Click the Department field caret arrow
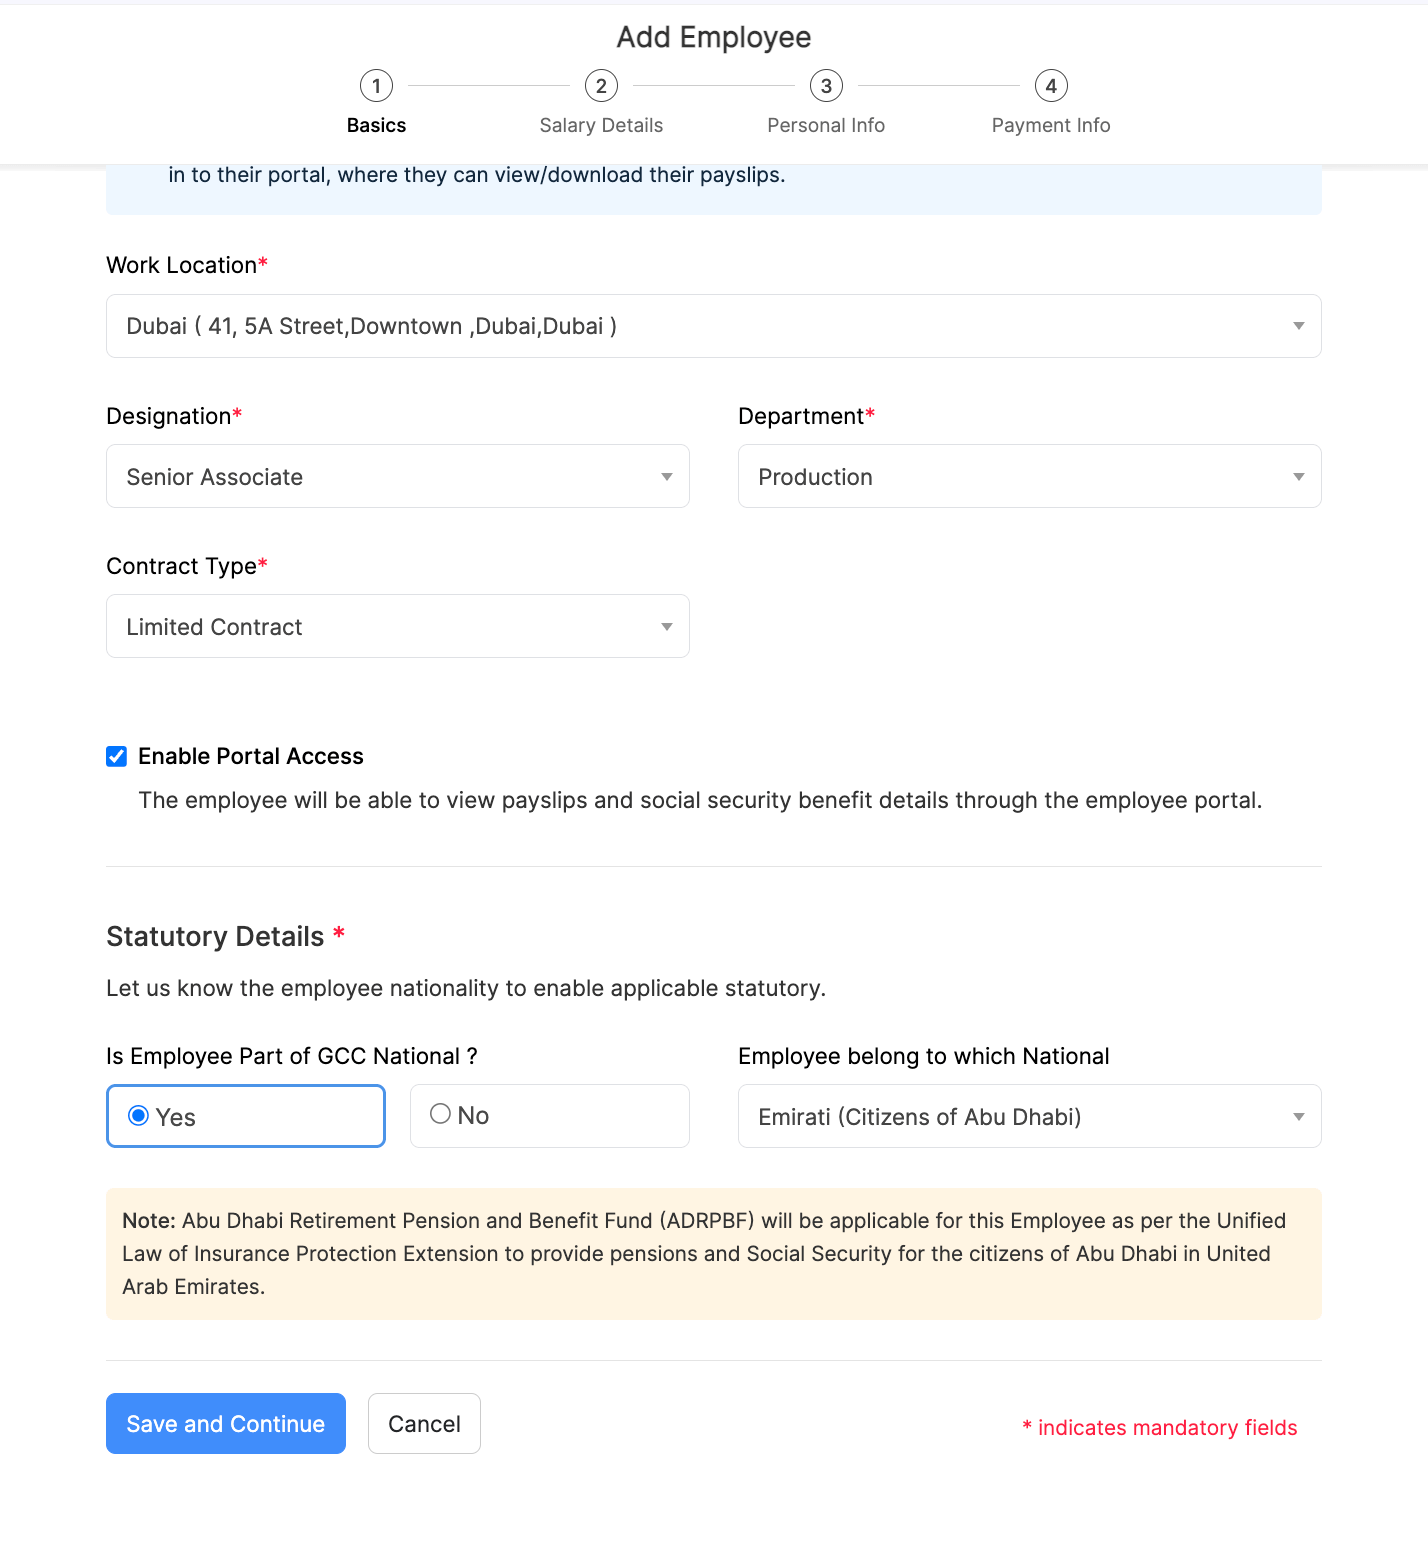 1298,477
